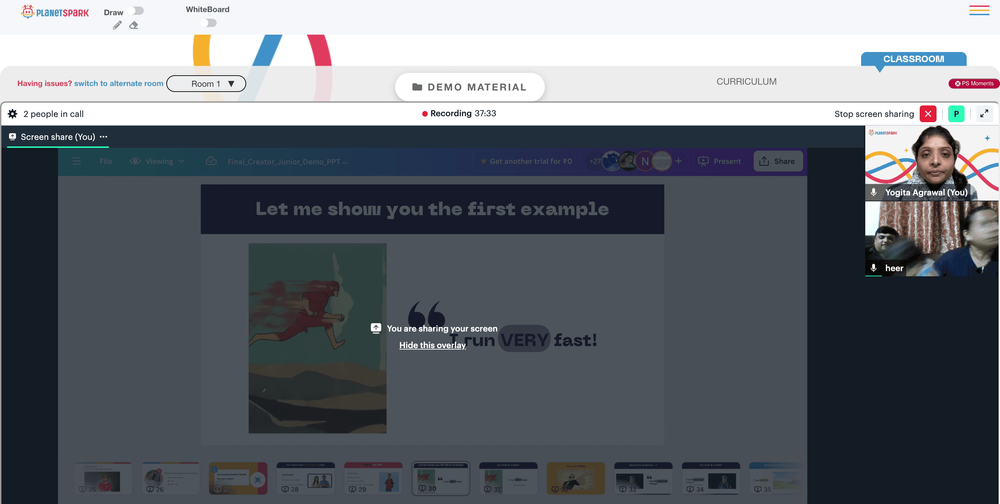Click the Canva Present button

pos(720,161)
